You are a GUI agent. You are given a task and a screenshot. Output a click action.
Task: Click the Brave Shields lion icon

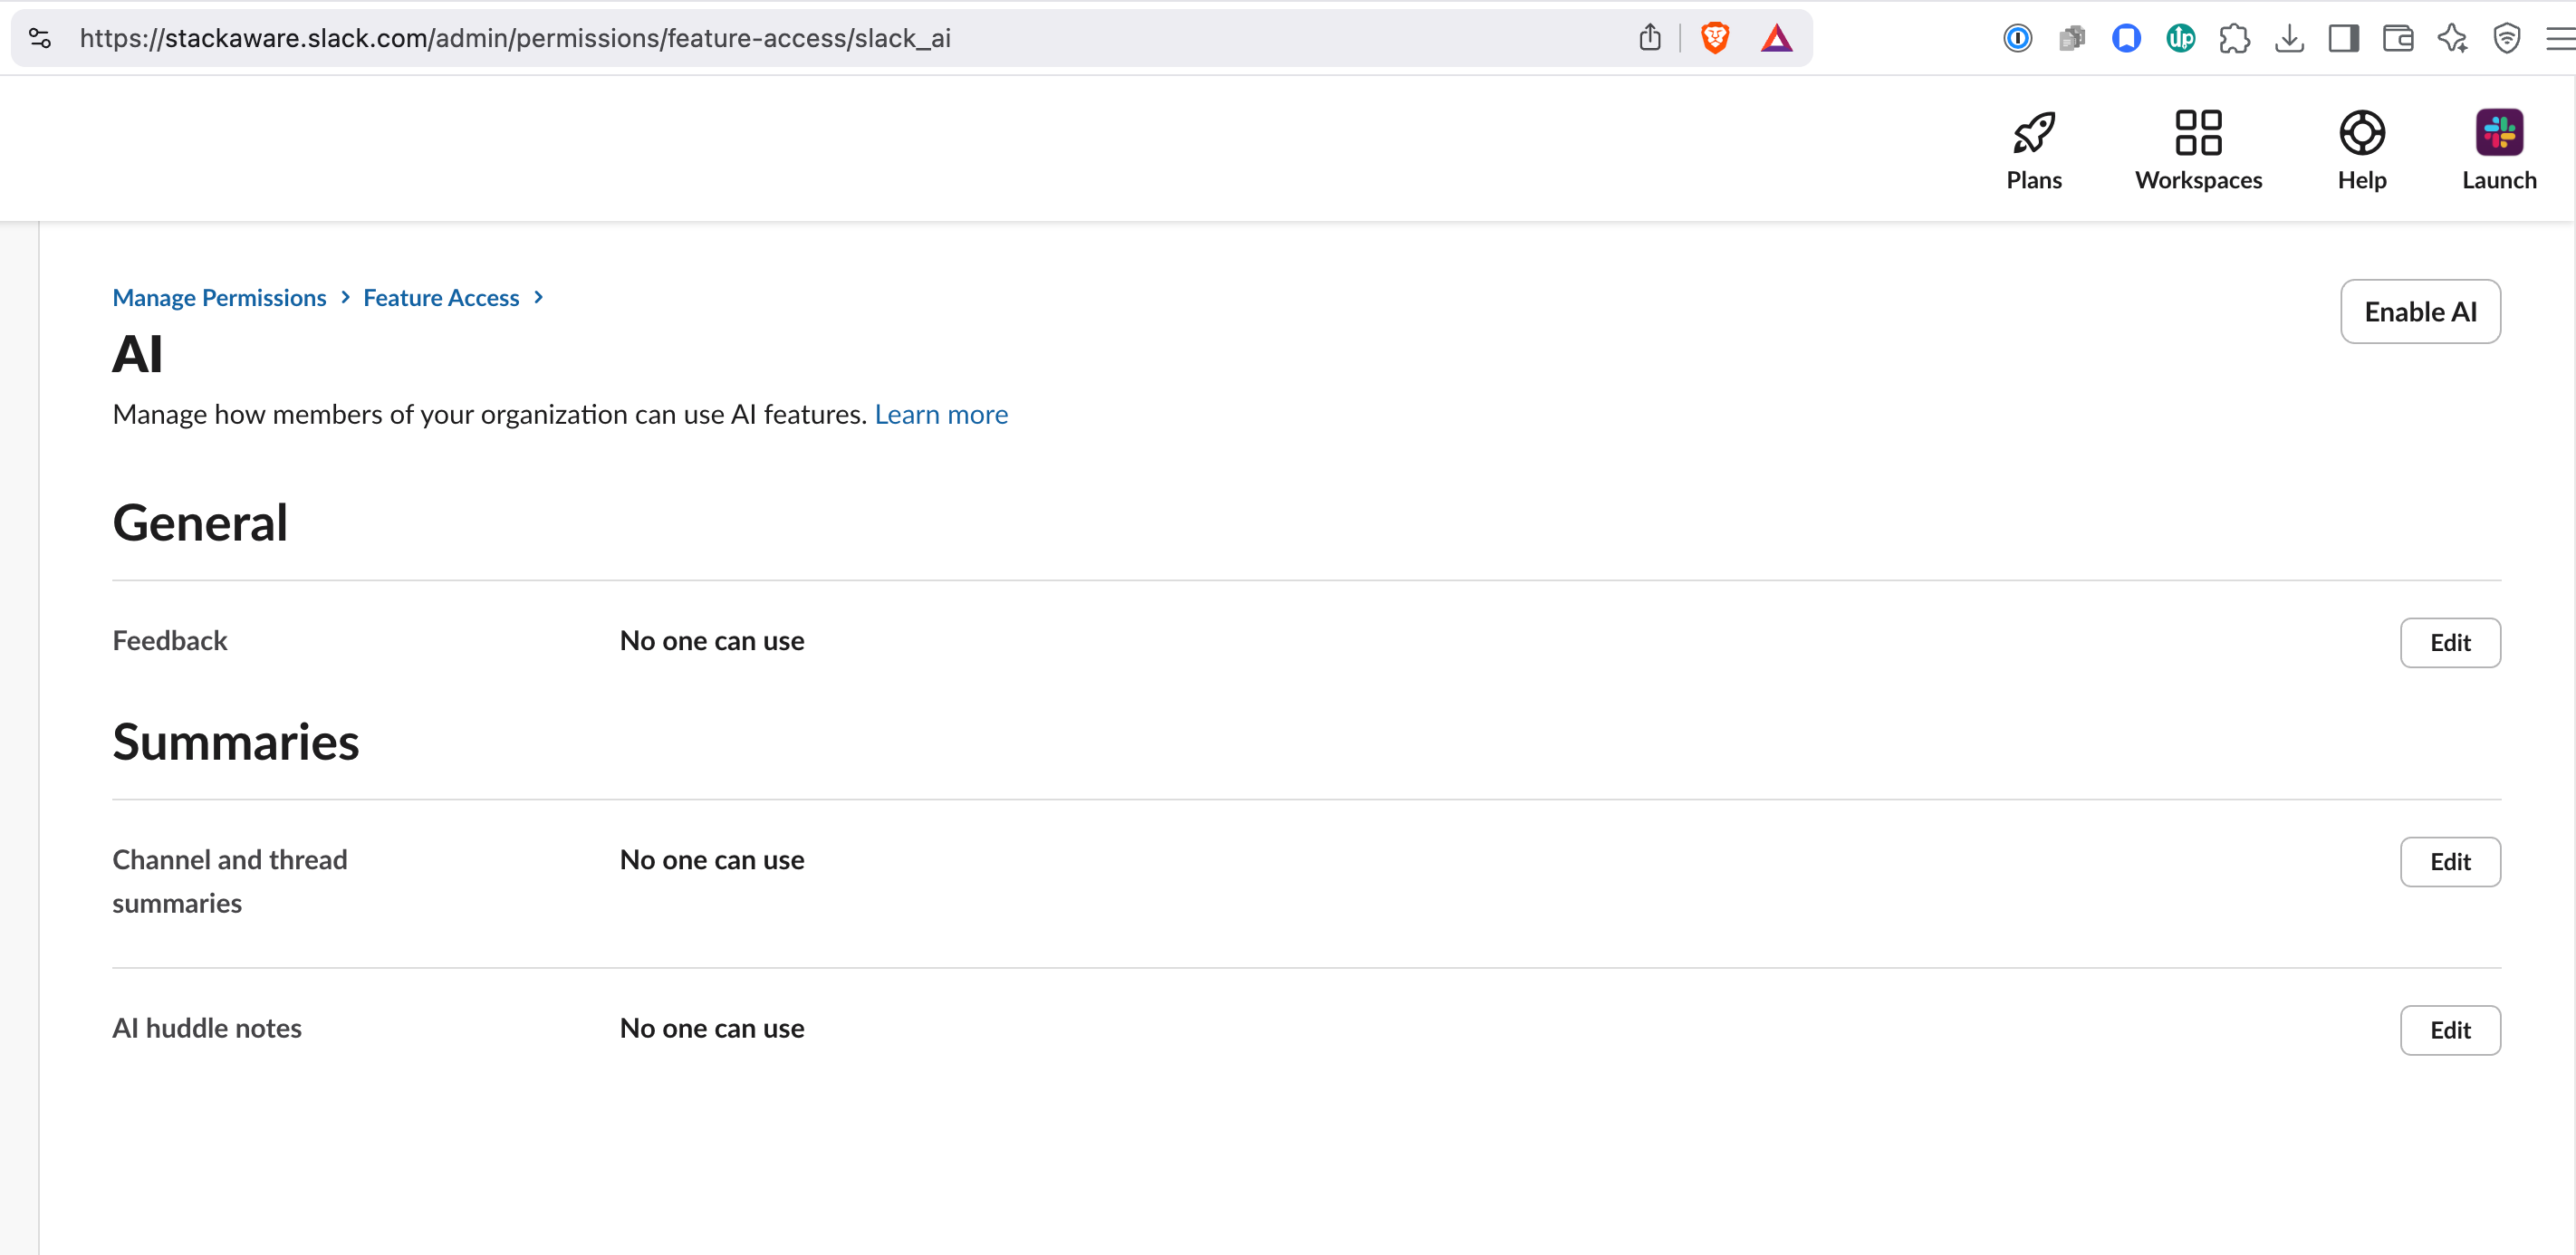[x=1715, y=38]
